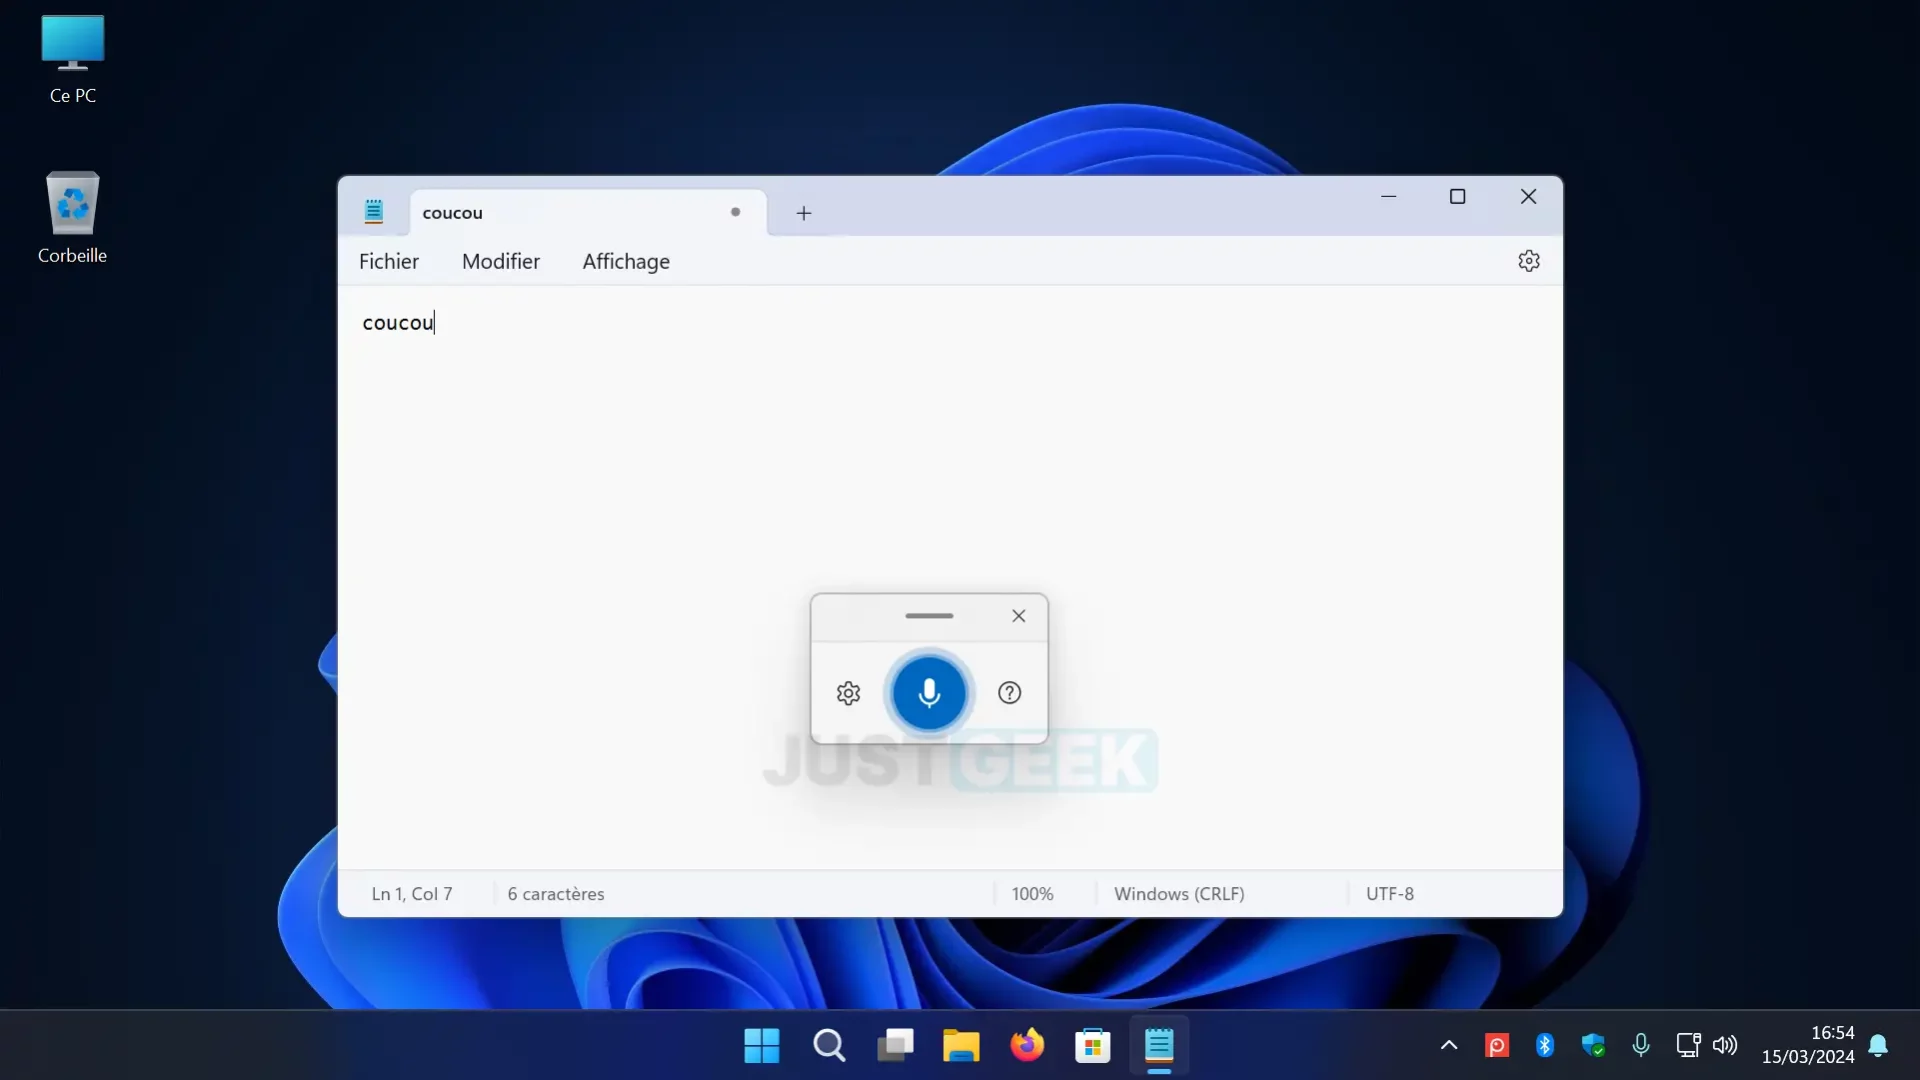Screen dimensions: 1920x1080
Task: Open voice typing settings gear
Action: pos(848,693)
